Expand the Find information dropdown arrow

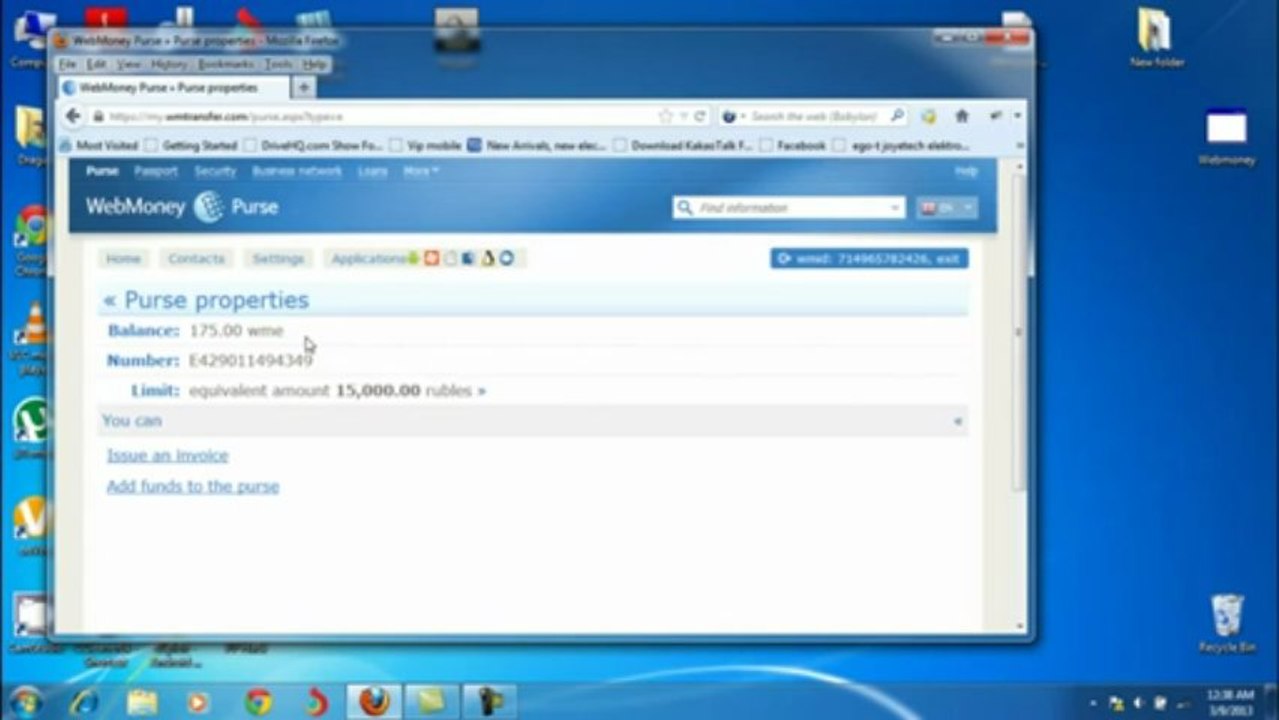coord(895,208)
